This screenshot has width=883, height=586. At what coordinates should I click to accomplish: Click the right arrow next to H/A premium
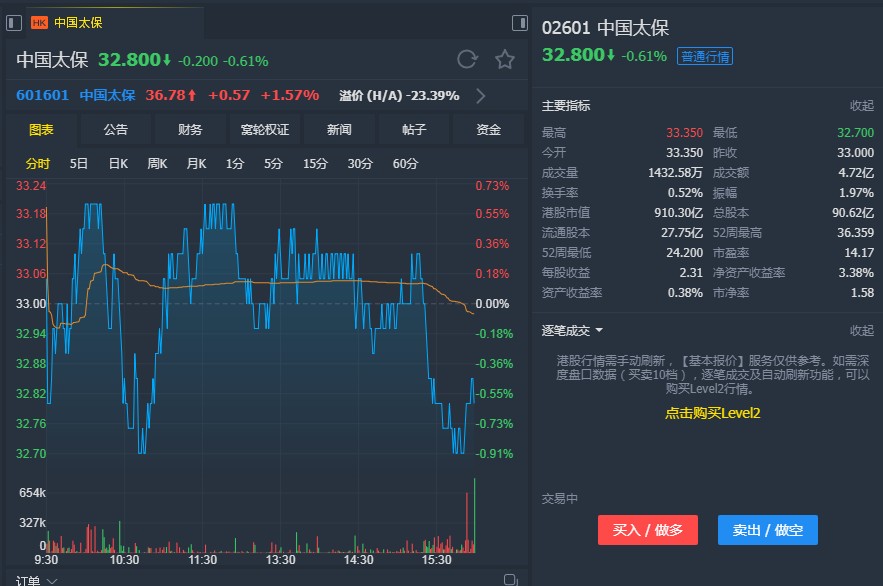pyautogui.click(x=481, y=96)
